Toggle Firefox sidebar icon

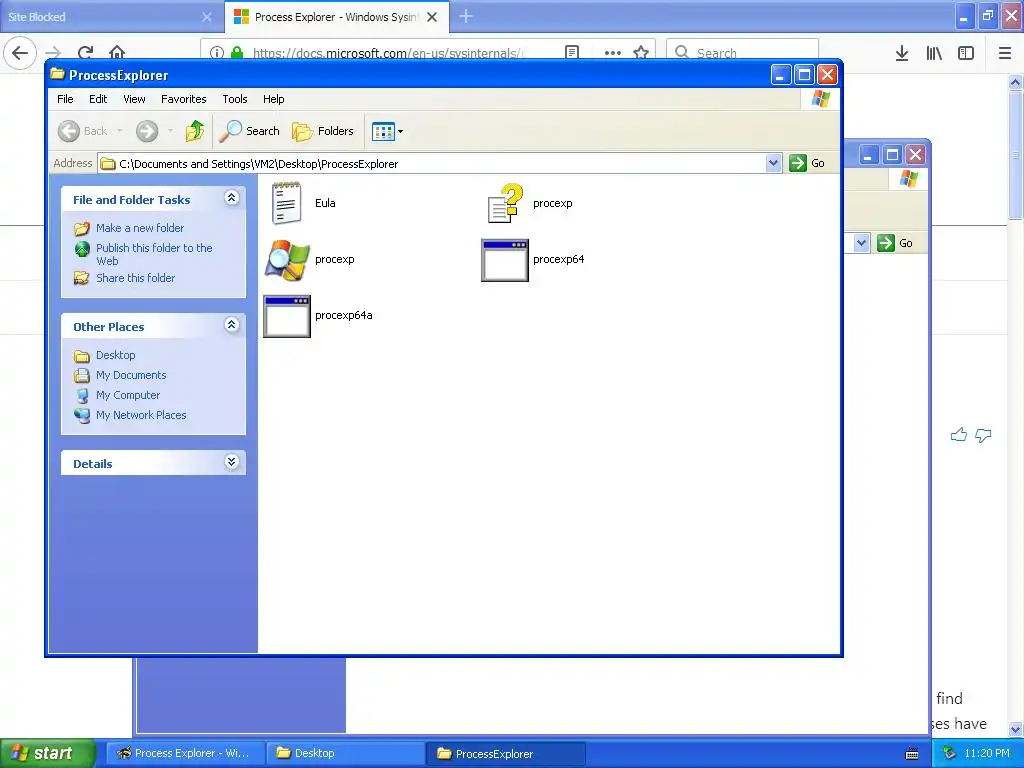pyautogui.click(x=966, y=54)
